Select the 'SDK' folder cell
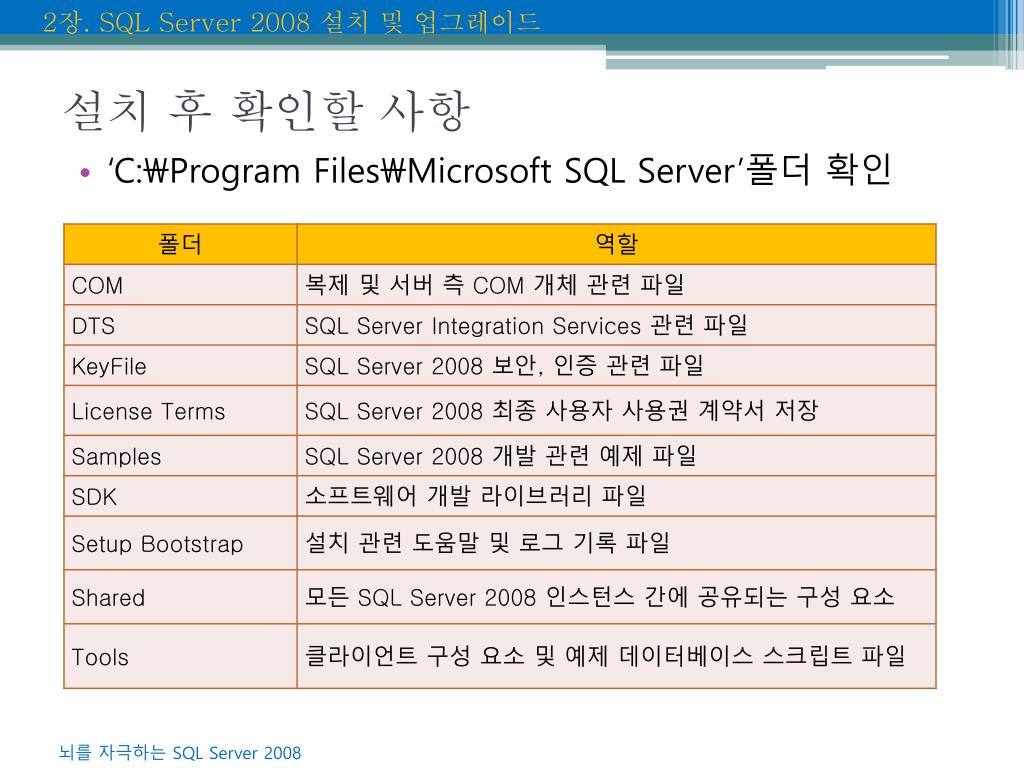The height and width of the screenshot is (768, 1024). 180,496
